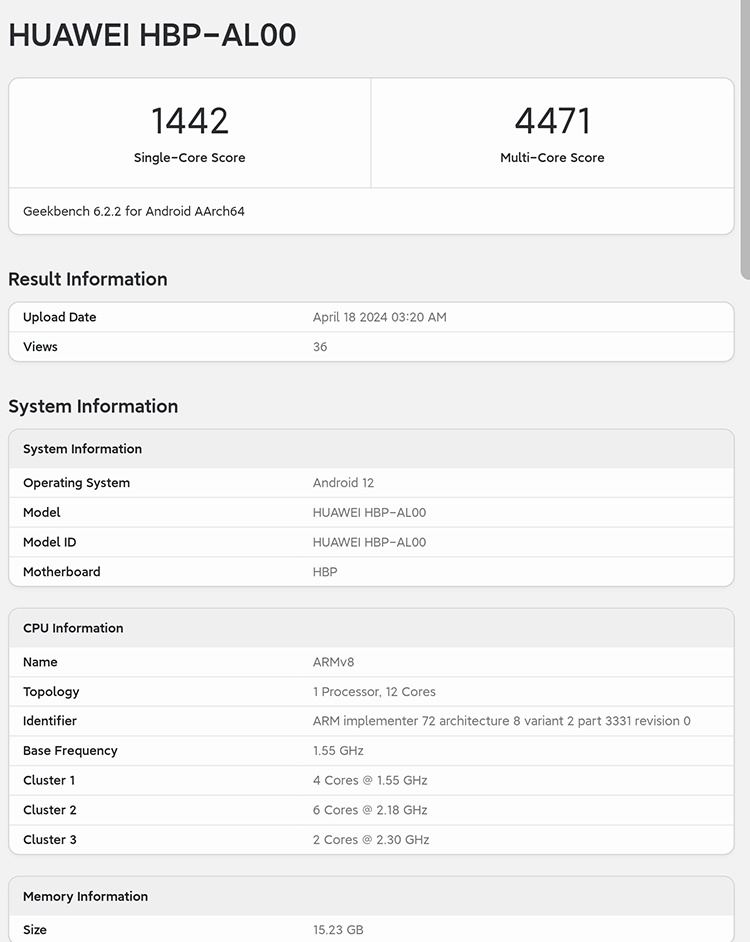The height and width of the screenshot is (942, 750).
Task: Click the Android 12 operating system value
Action: coord(343,483)
